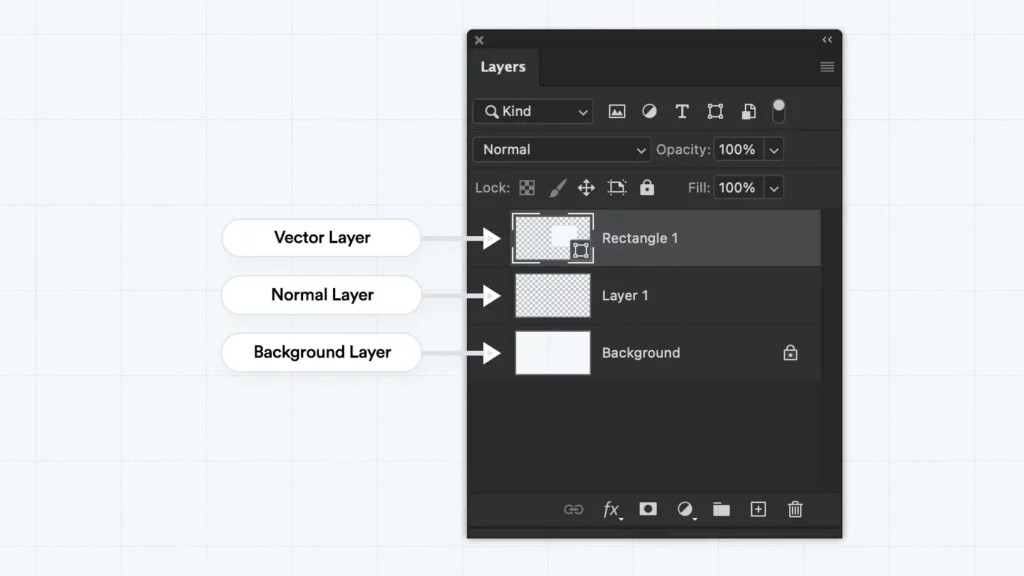Select the Rectangle 1 layer name

(x=639, y=238)
